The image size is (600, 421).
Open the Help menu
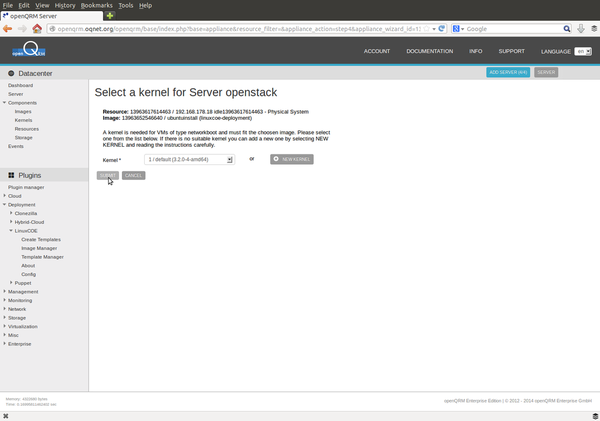[145, 5]
